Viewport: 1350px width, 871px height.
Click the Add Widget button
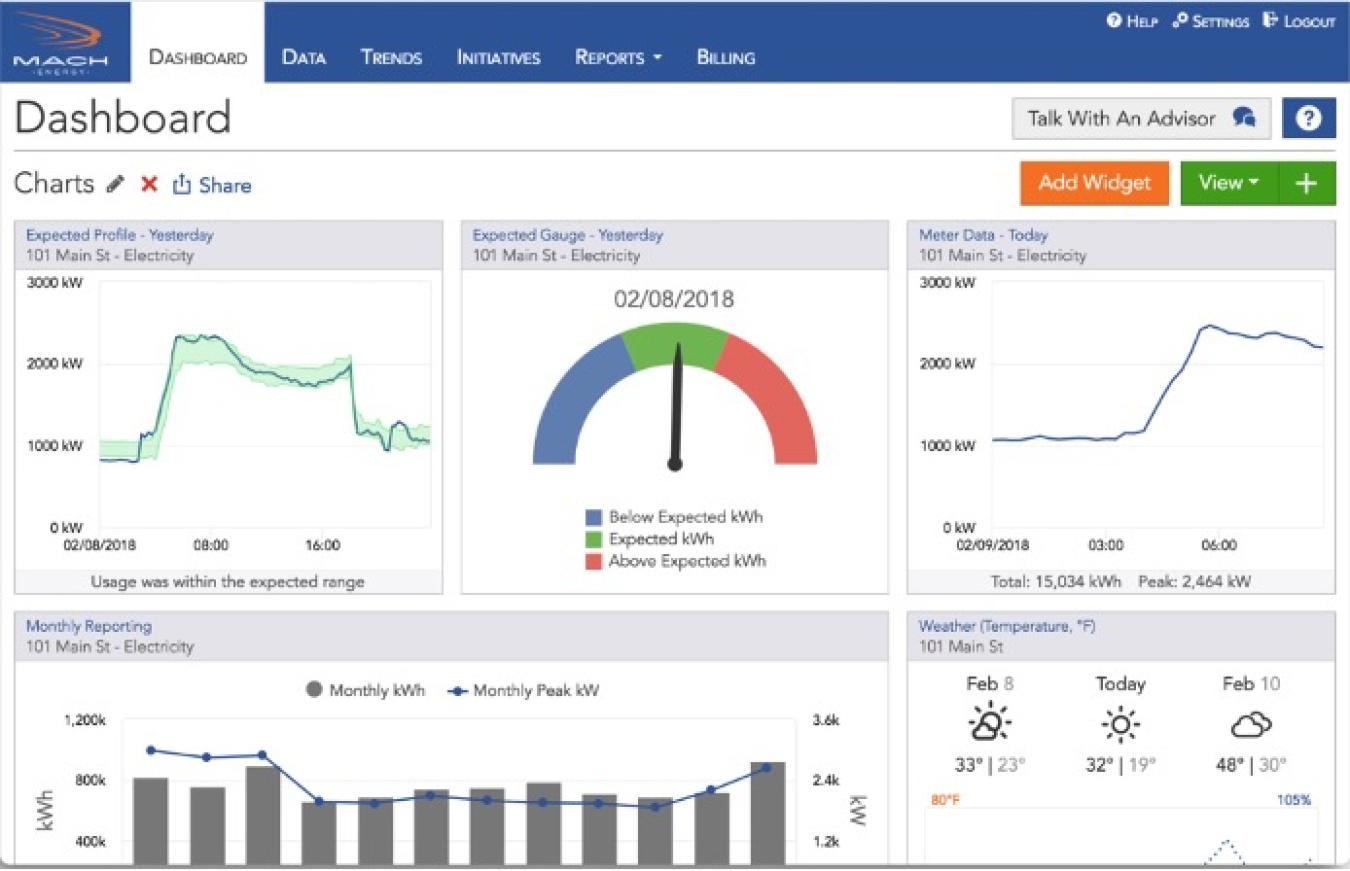(x=1094, y=183)
